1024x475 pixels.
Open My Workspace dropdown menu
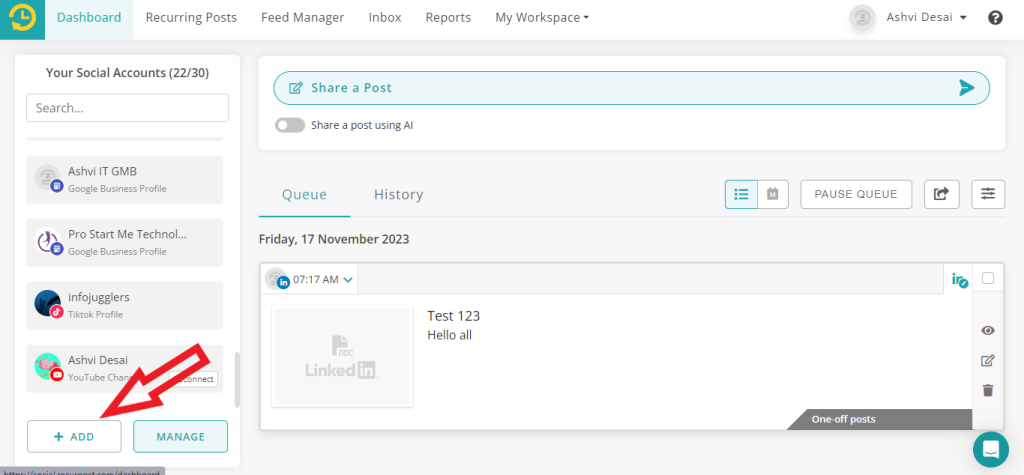pos(542,18)
